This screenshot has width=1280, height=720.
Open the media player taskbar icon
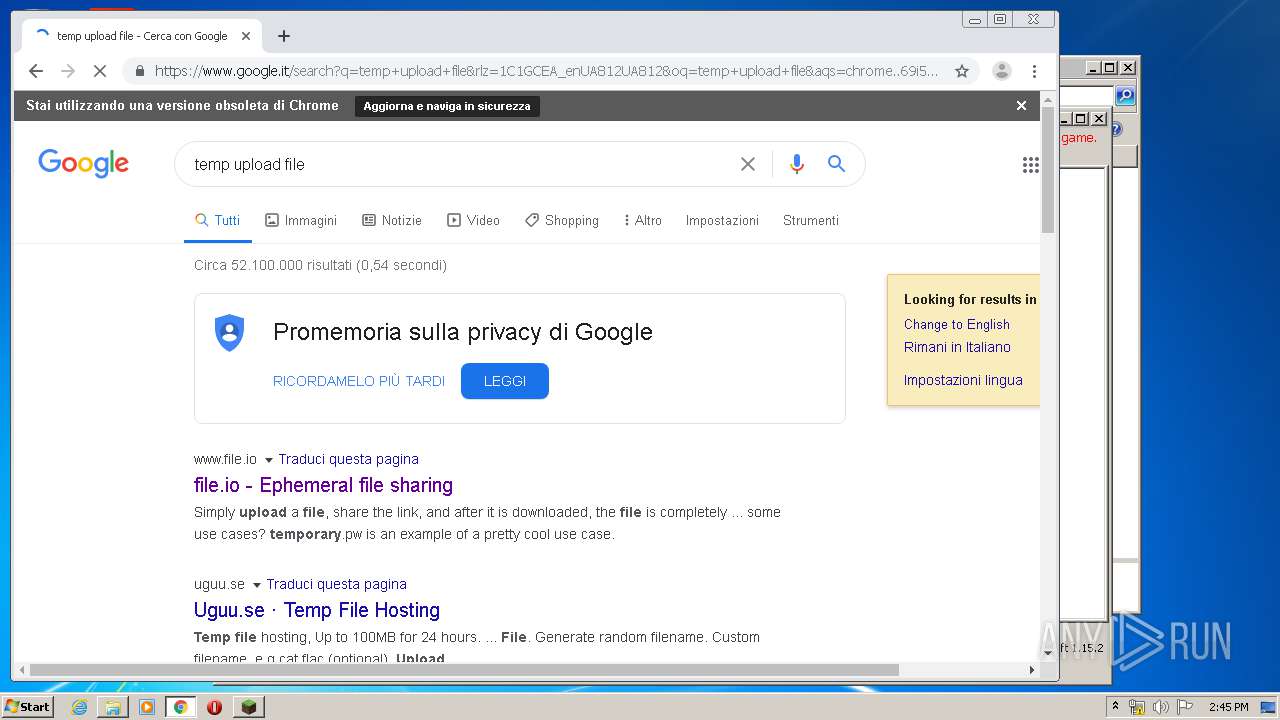[147, 707]
